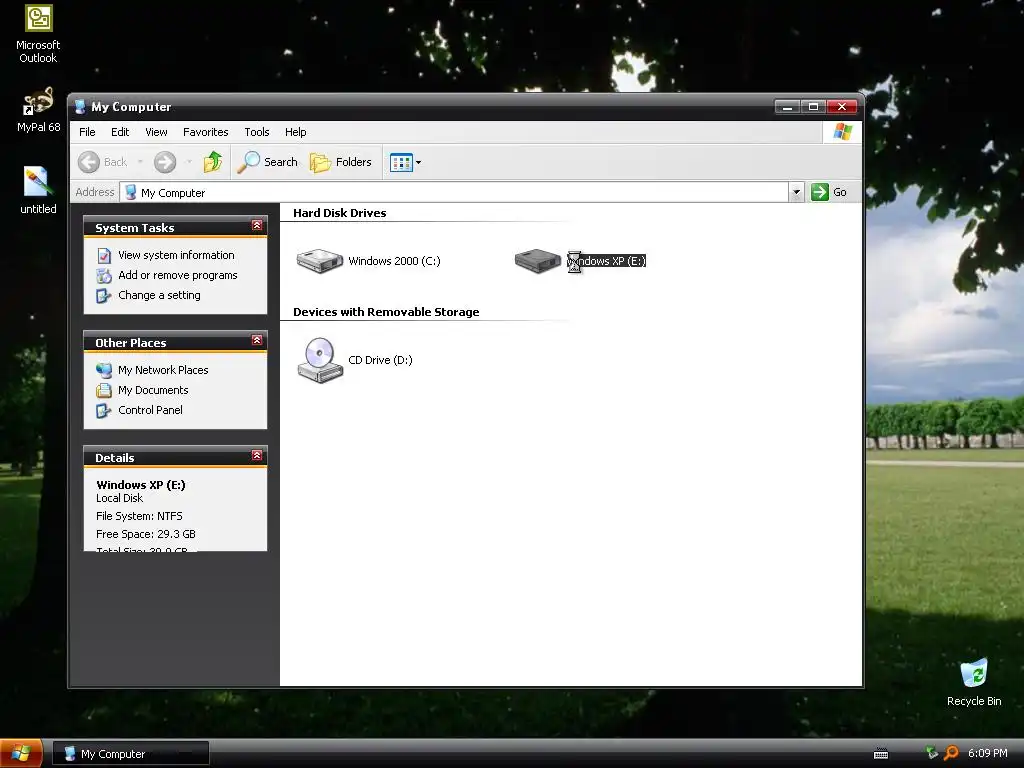1024x768 pixels.
Task: Click the Control Panel icon in Other Places
Action: 104,411
